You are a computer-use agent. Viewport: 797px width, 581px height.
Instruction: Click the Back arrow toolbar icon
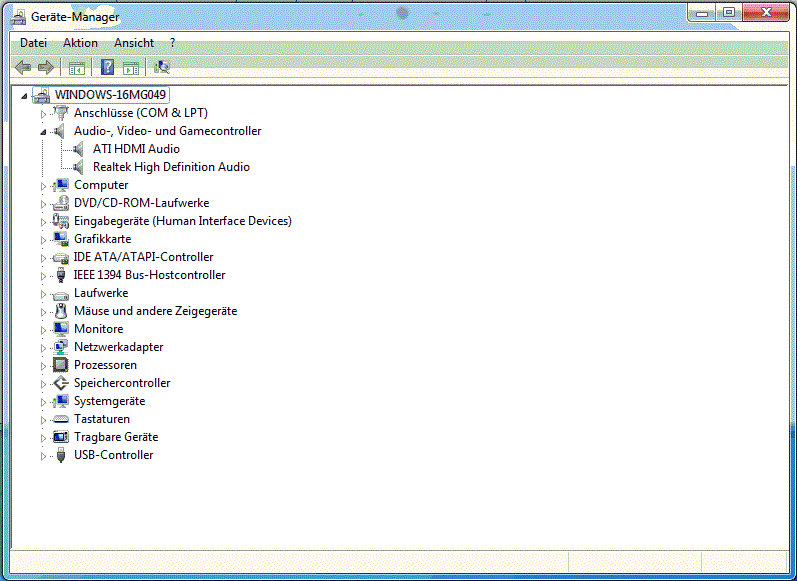23,67
